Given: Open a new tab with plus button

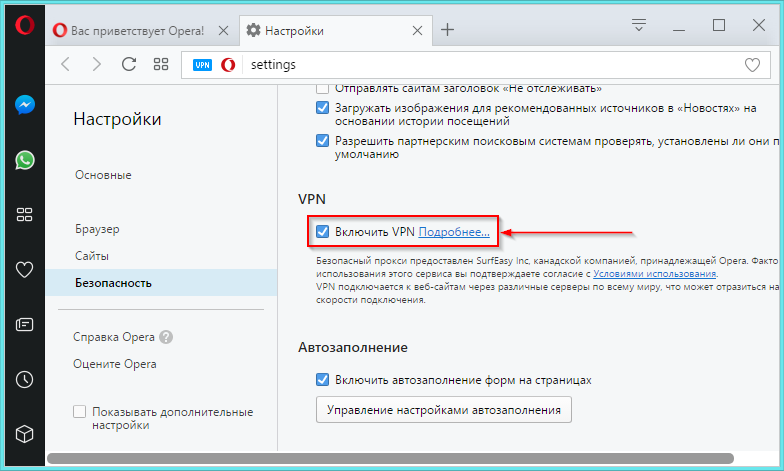Looking at the screenshot, I should pos(447,30).
